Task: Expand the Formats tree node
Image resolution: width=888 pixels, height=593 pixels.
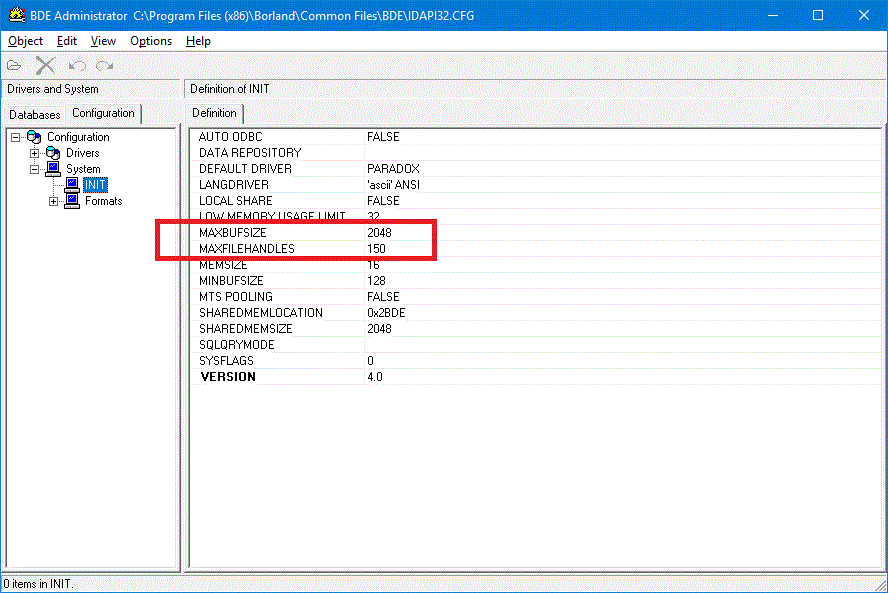Action: 53,201
